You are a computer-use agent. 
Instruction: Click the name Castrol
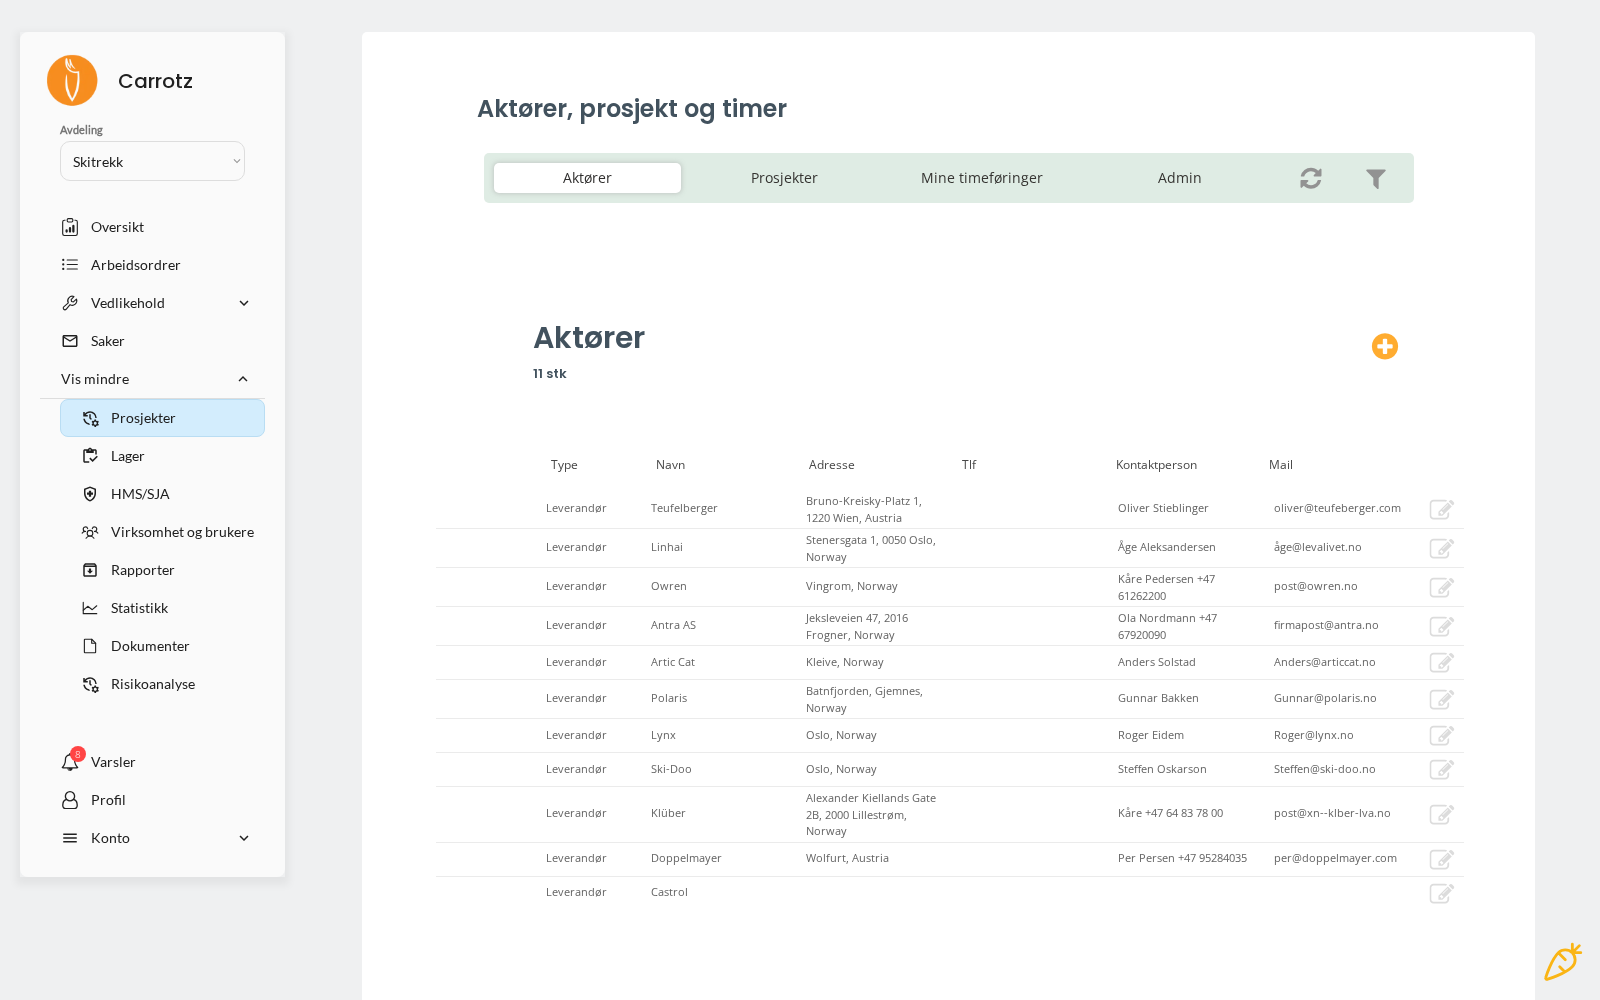[669, 892]
